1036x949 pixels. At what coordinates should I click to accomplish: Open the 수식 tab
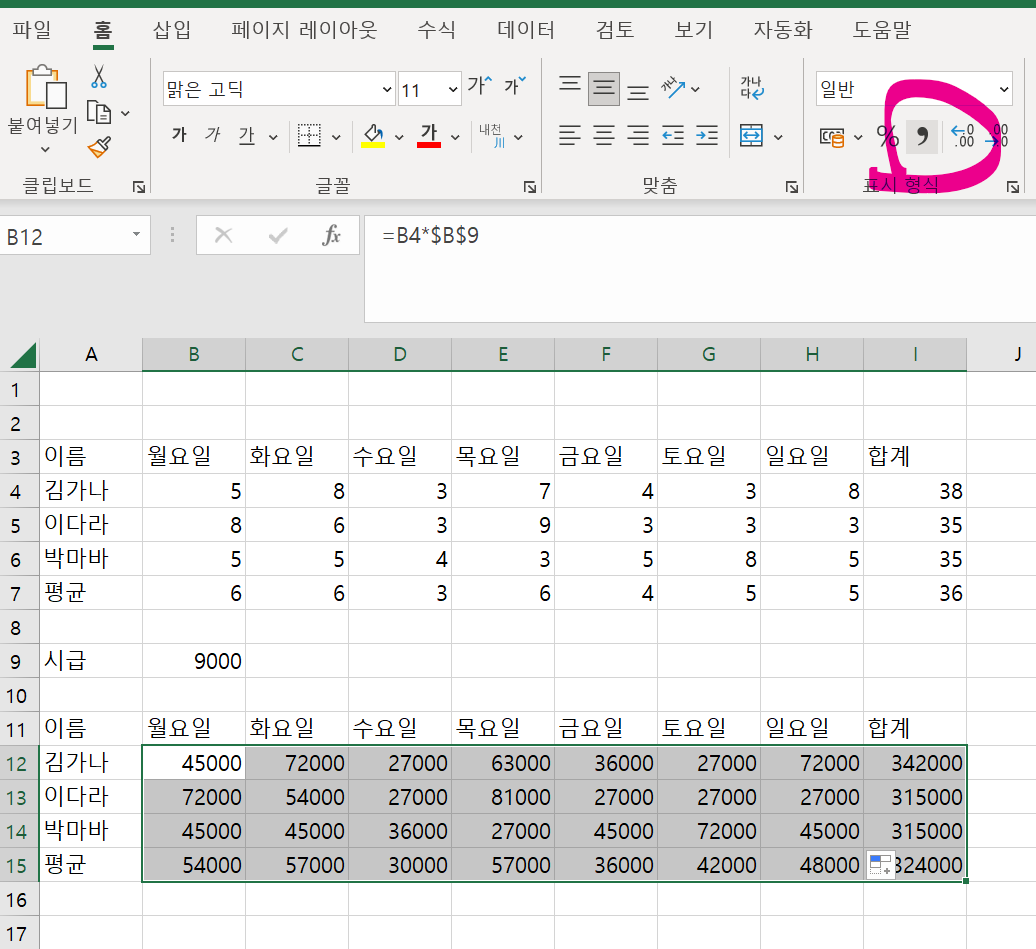pos(437,30)
